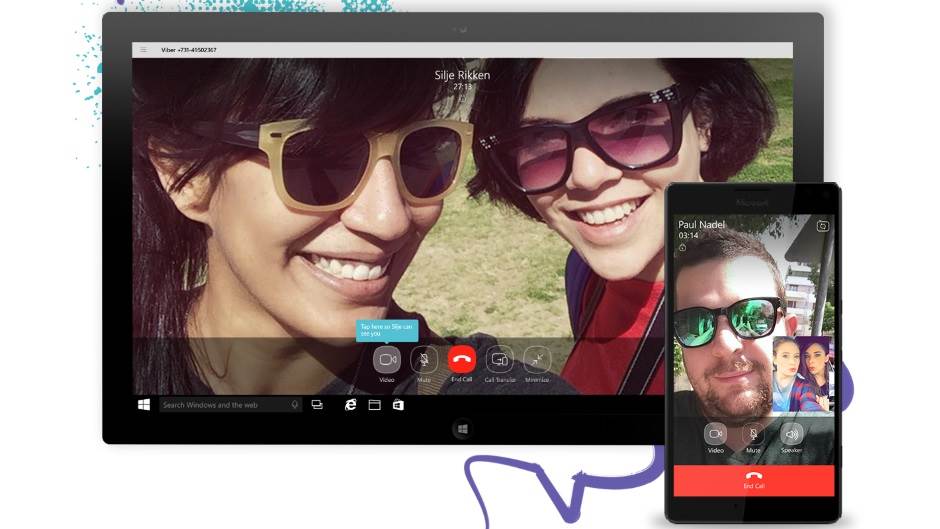Open the Windows Store taskbar icon
Viewport: 940px width, 529px height.
398,405
